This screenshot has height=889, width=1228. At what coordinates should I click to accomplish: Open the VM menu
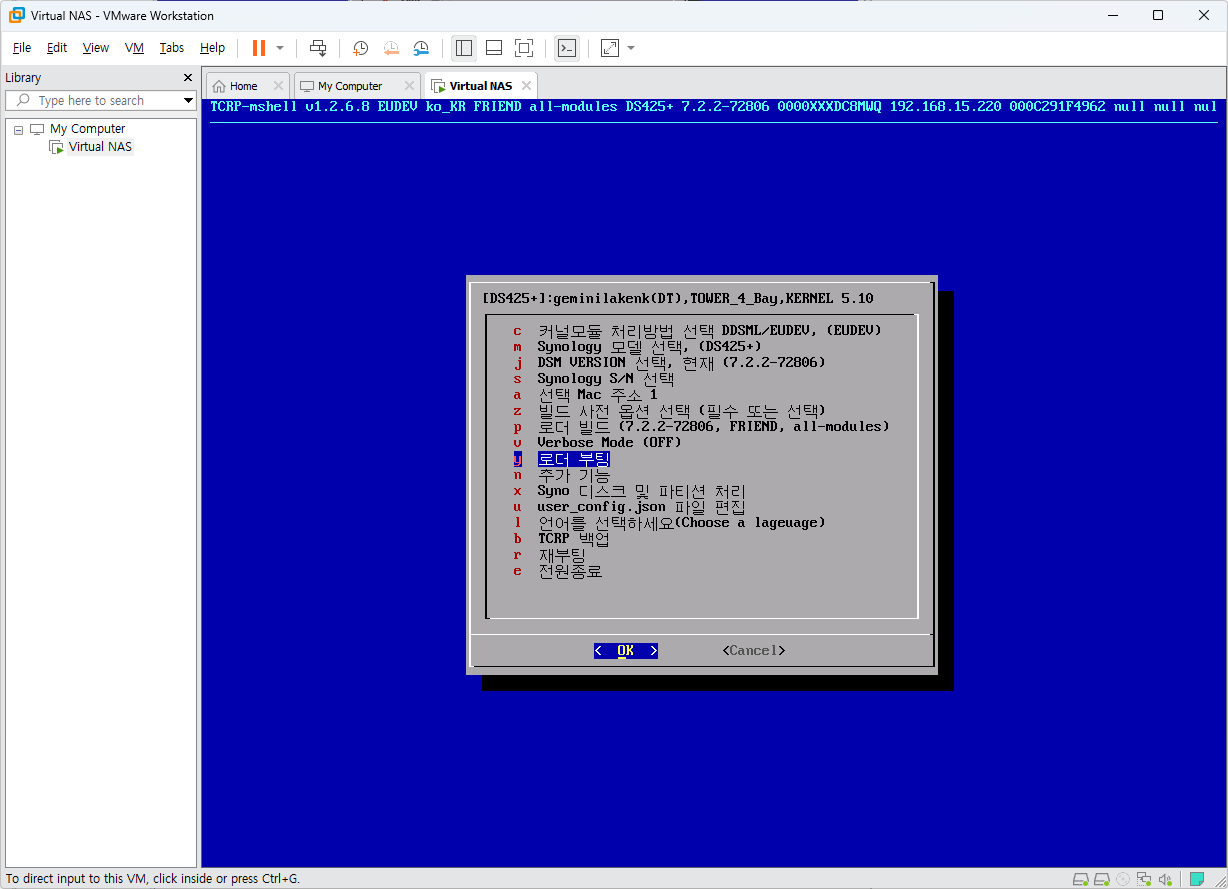(134, 48)
